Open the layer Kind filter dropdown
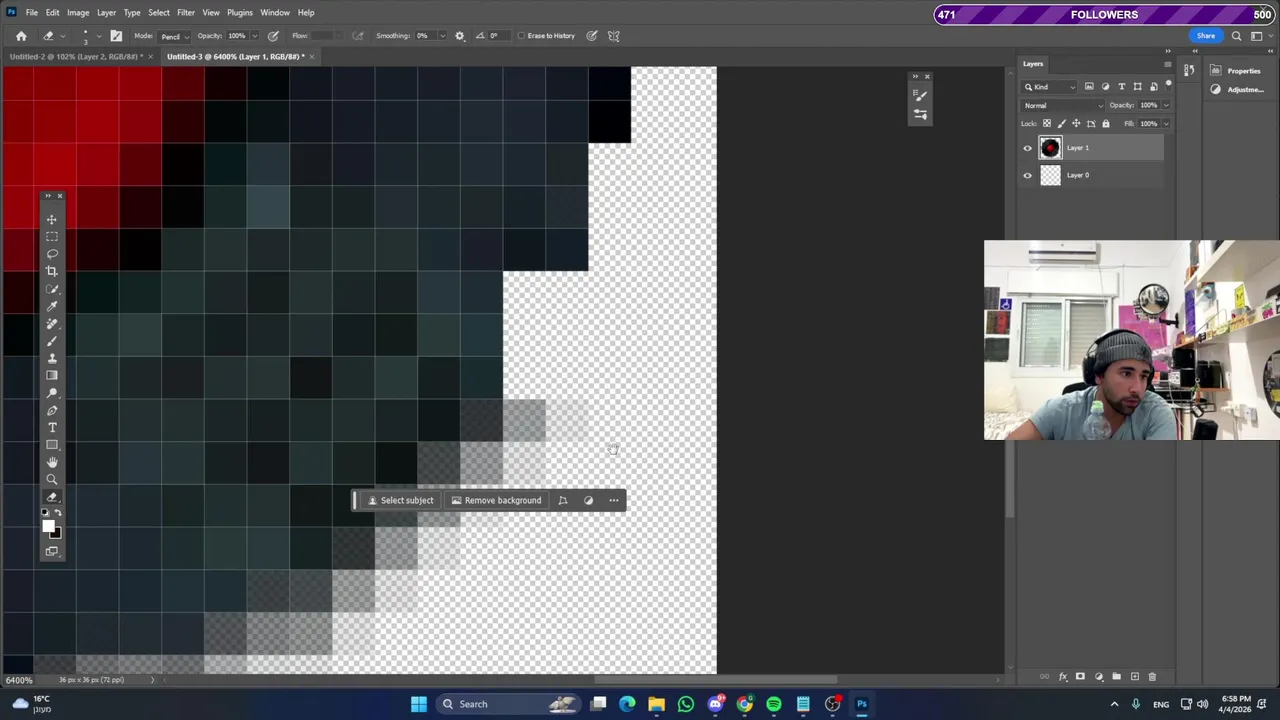This screenshot has height=720, width=1280. pos(1050,87)
